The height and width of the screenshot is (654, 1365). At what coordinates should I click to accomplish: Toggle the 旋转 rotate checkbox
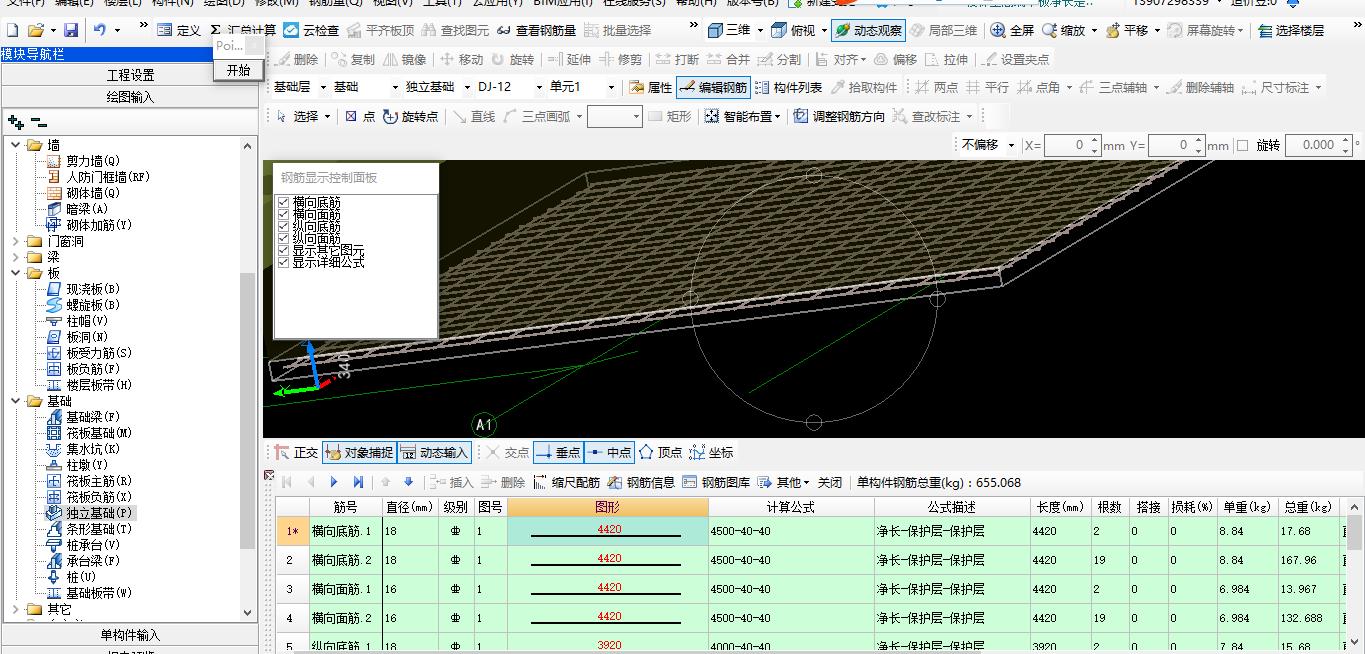(1242, 146)
